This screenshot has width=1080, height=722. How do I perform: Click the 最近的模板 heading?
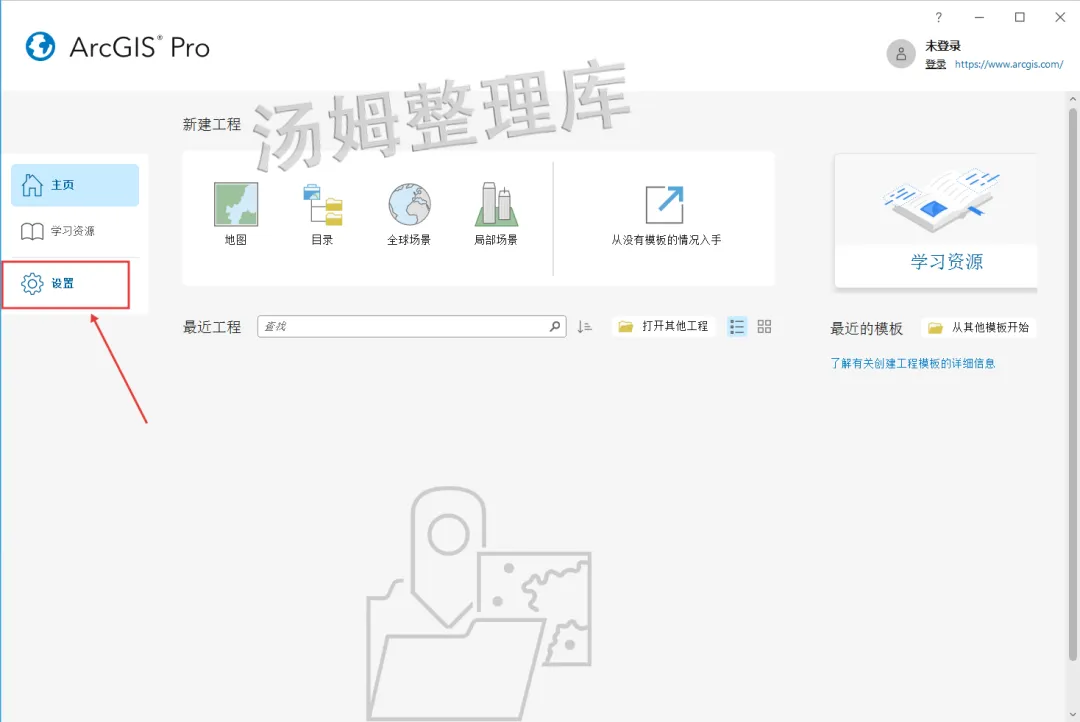coord(866,329)
